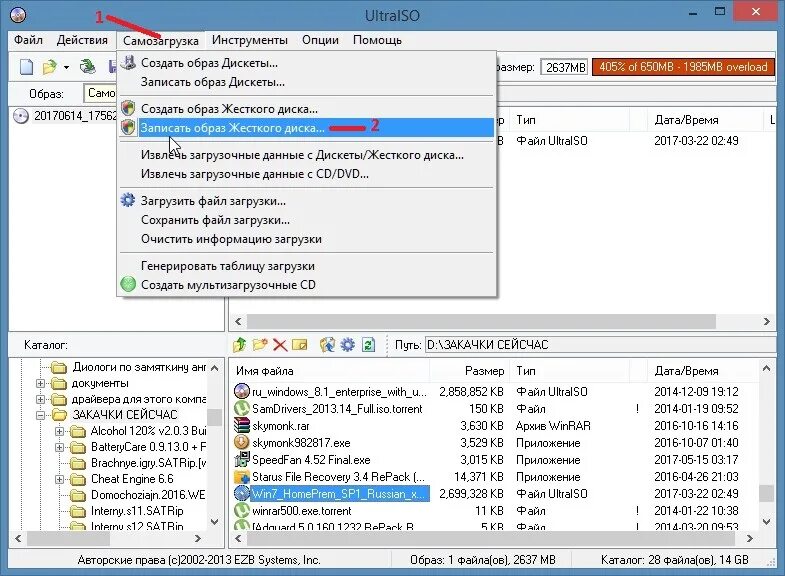Click the skymonk.rar archive icon

tap(242, 425)
